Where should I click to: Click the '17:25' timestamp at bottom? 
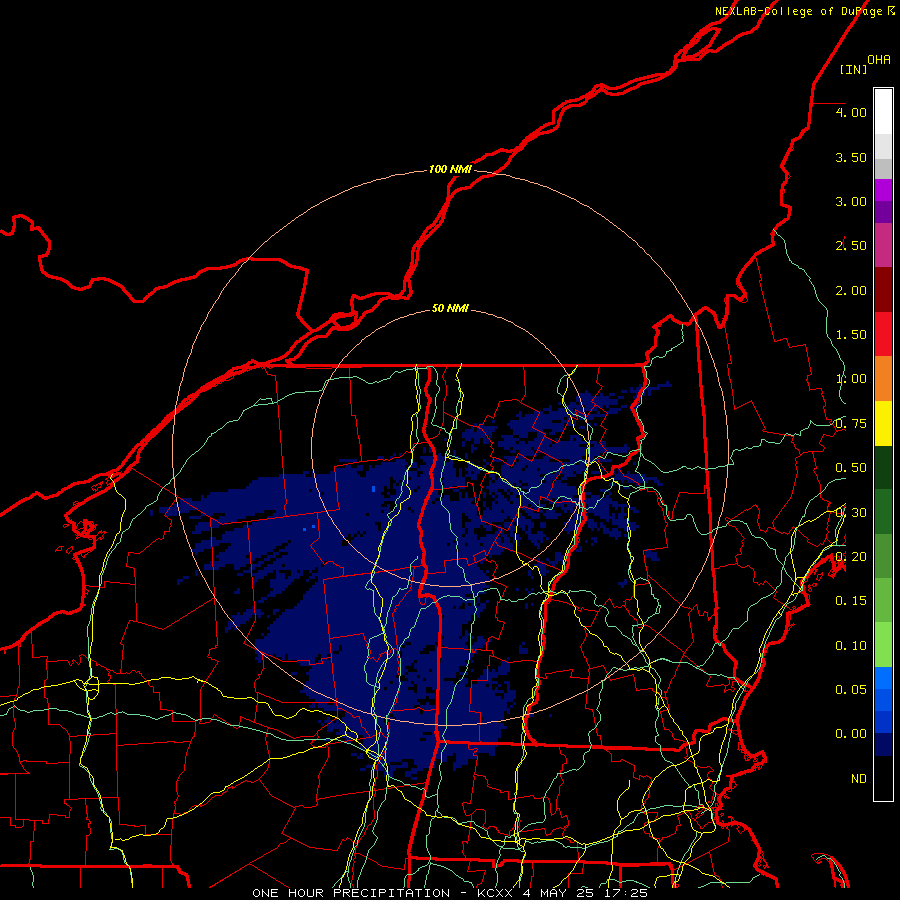pos(626,893)
